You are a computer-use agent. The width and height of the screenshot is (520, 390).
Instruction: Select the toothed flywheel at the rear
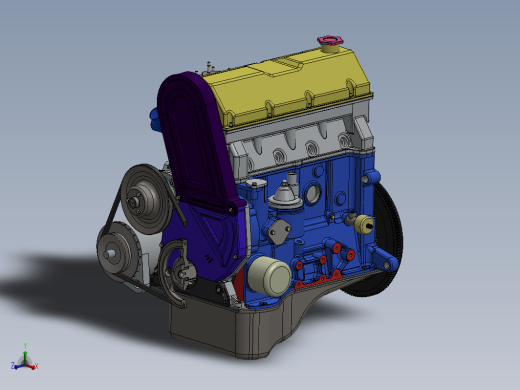click(x=388, y=240)
